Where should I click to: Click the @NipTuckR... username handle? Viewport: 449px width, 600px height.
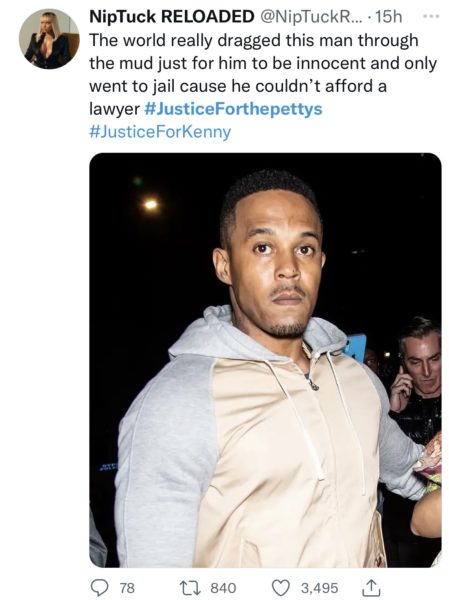pos(312,16)
